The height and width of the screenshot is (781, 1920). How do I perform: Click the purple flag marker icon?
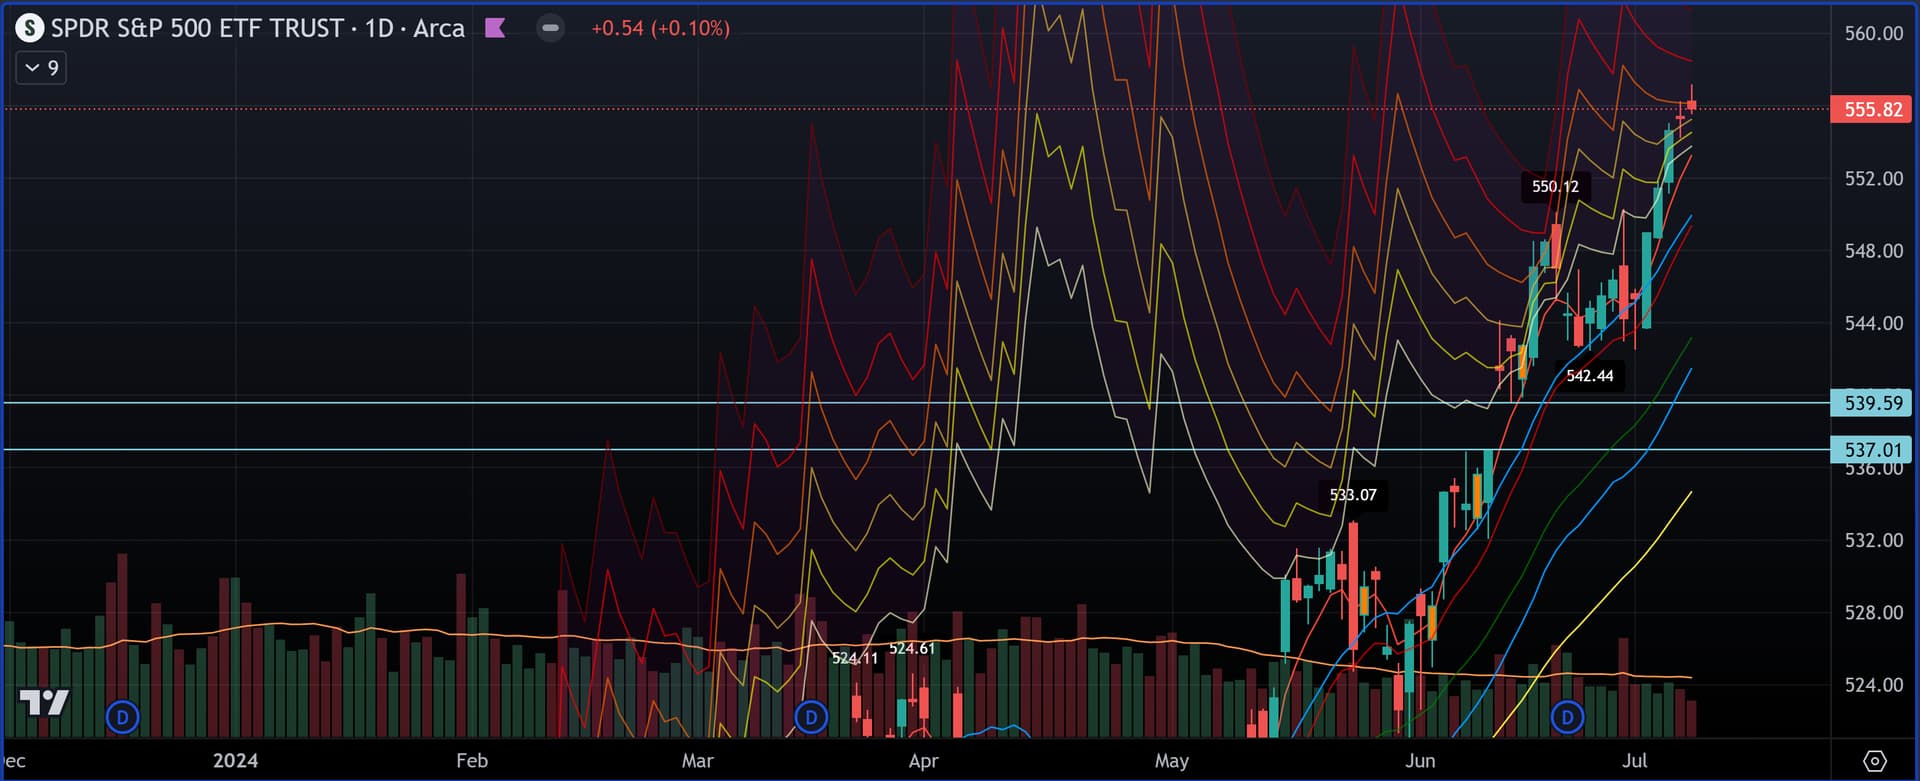(x=495, y=28)
